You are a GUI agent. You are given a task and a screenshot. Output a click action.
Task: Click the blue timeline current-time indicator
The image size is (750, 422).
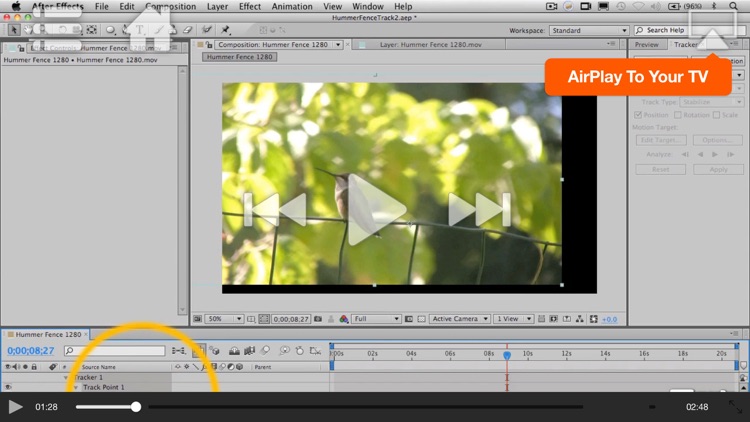(x=507, y=355)
